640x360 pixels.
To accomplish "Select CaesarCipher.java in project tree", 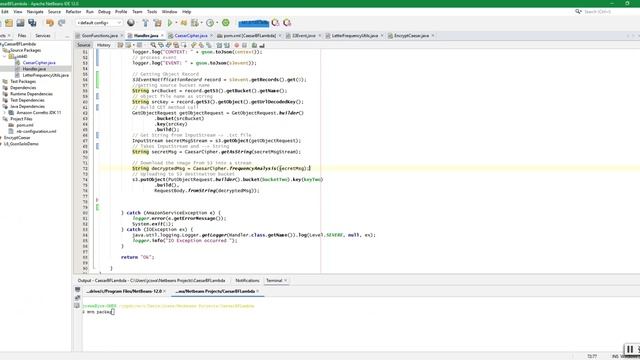I will pyautogui.click(x=39, y=63).
